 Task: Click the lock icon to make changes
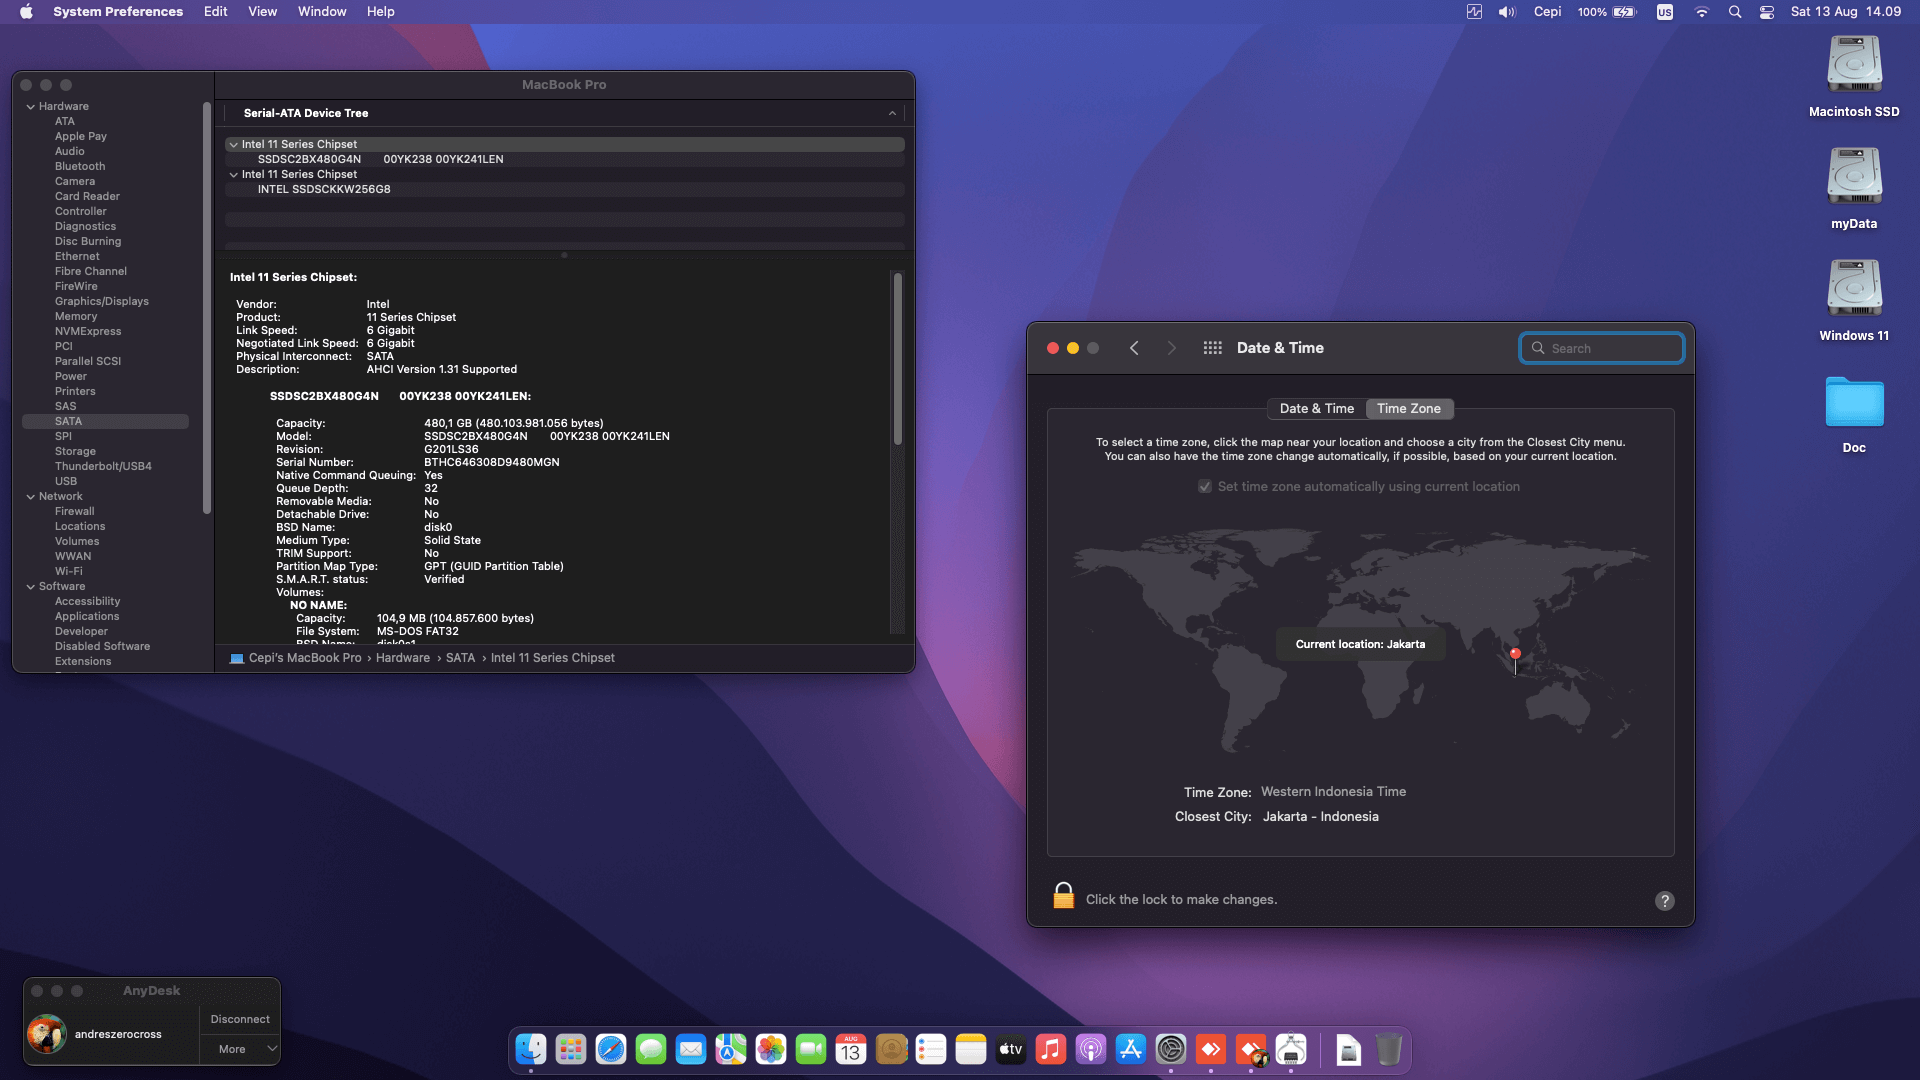pos(1063,896)
